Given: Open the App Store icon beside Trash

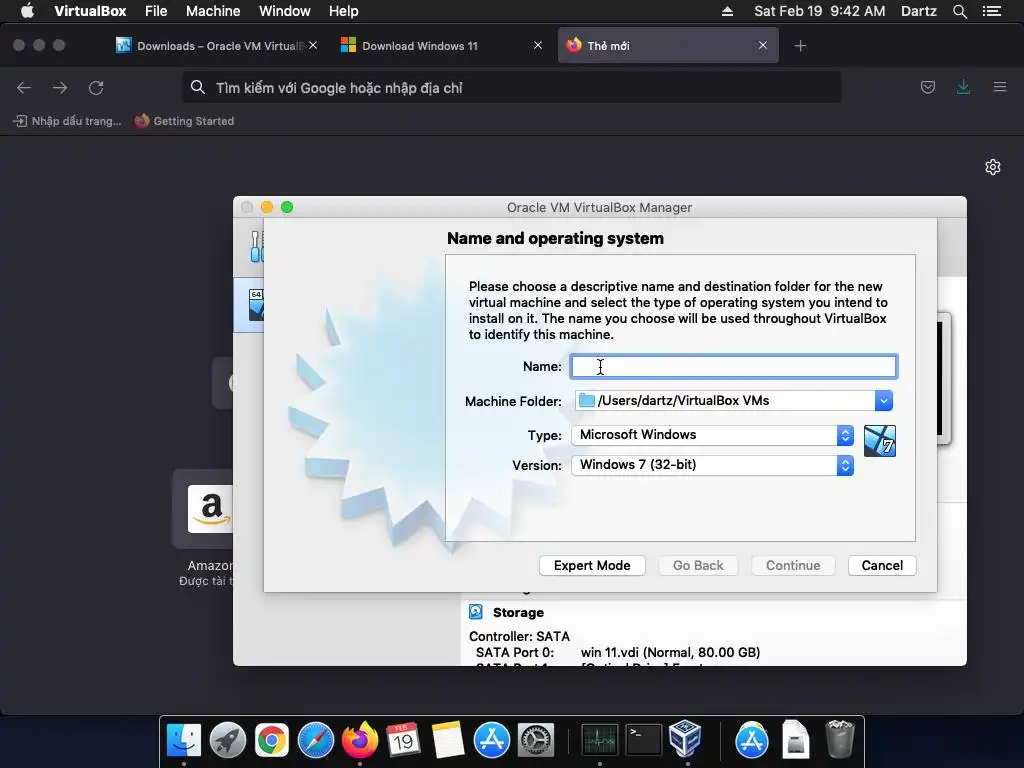Looking at the screenshot, I should [x=752, y=741].
